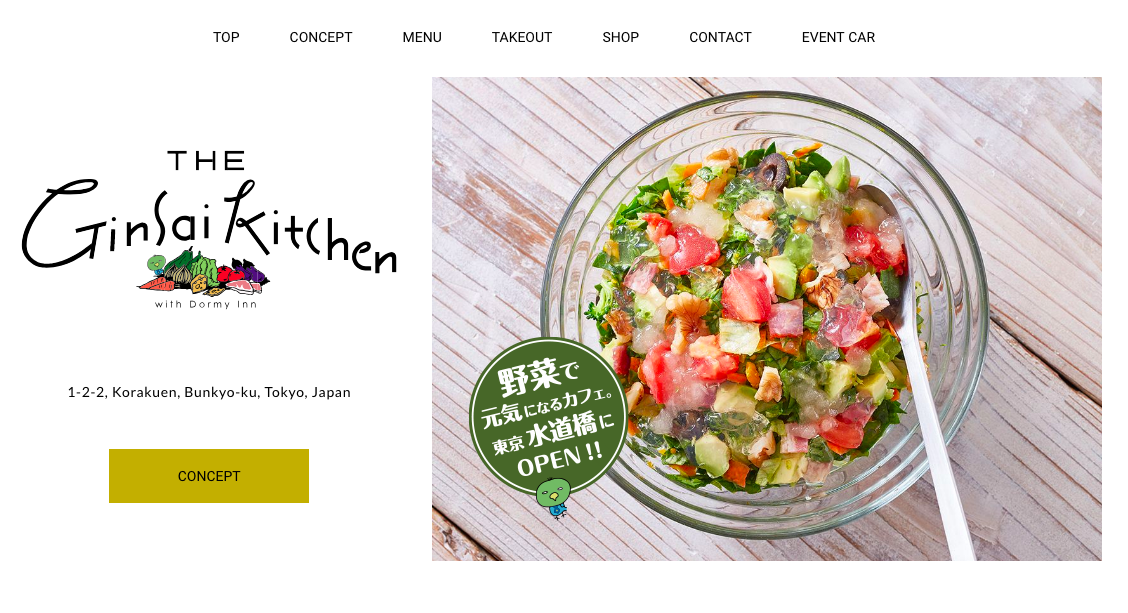Click the black olive on the salad
Image resolution: width=1128 pixels, height=613 pixels.
tap(771, 171)
